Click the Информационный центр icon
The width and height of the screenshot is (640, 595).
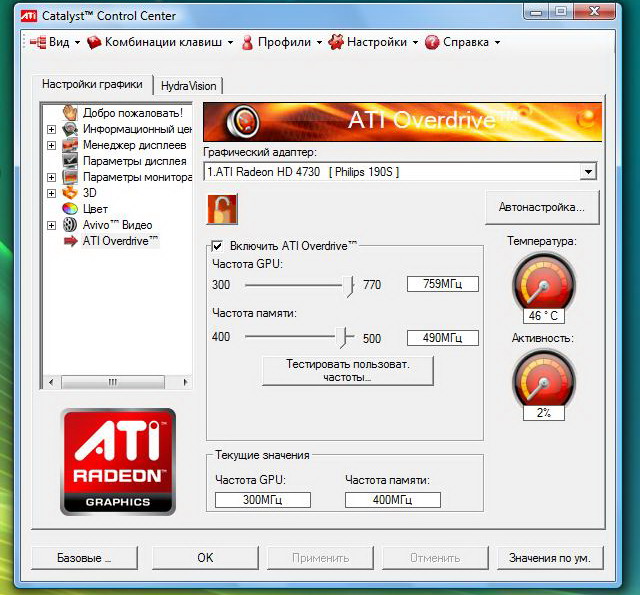point(70,129)
